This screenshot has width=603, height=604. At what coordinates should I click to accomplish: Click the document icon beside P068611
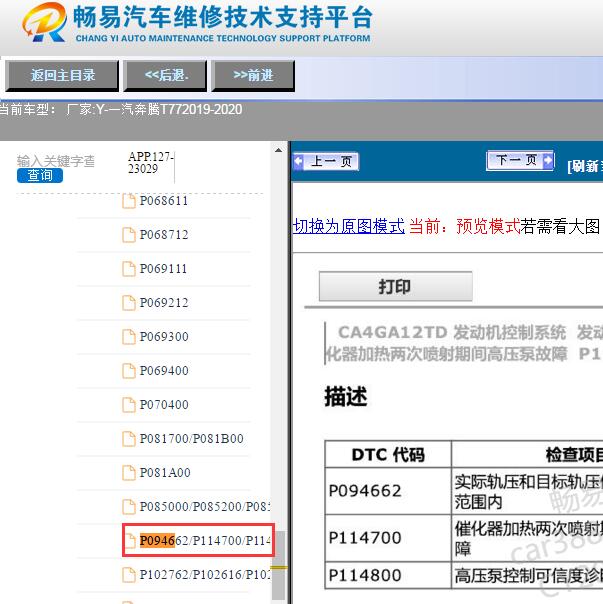[129, 201]
